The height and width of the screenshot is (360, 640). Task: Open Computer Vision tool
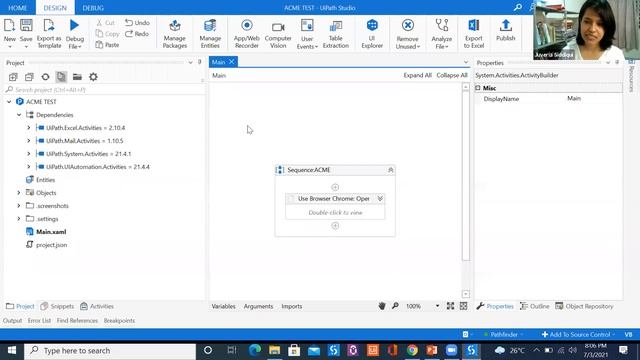tap(278, 34)
